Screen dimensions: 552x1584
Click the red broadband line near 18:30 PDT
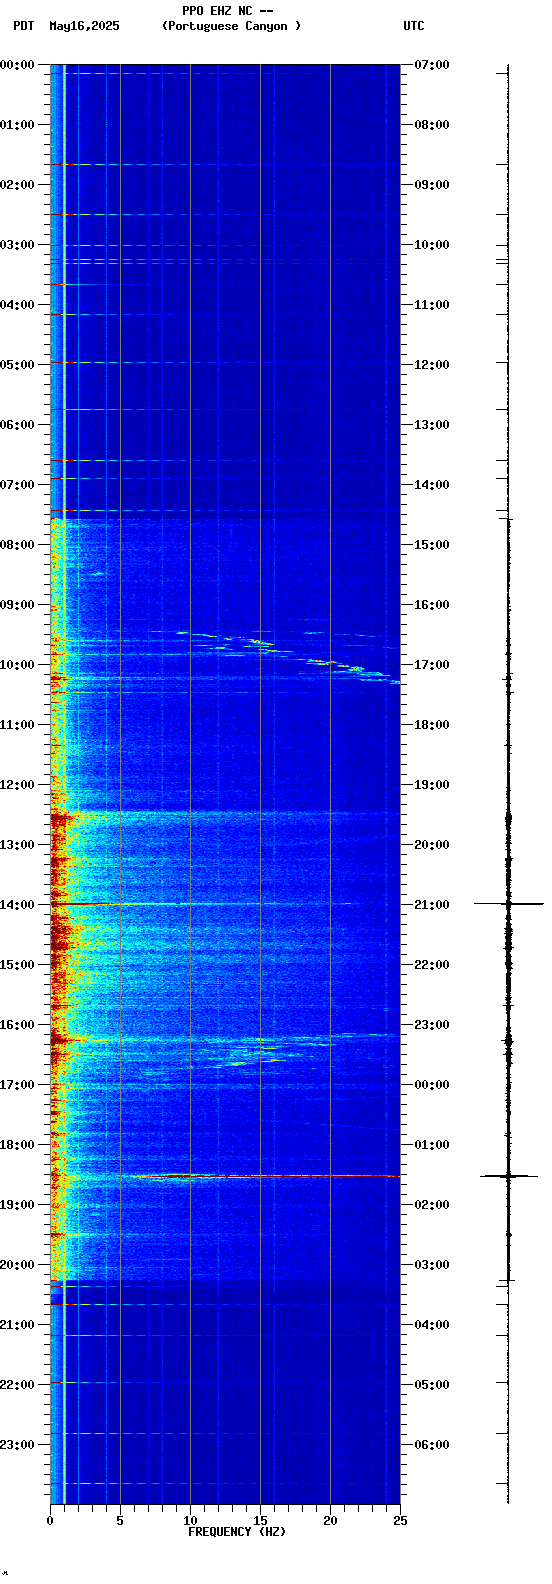(267, 1176)
